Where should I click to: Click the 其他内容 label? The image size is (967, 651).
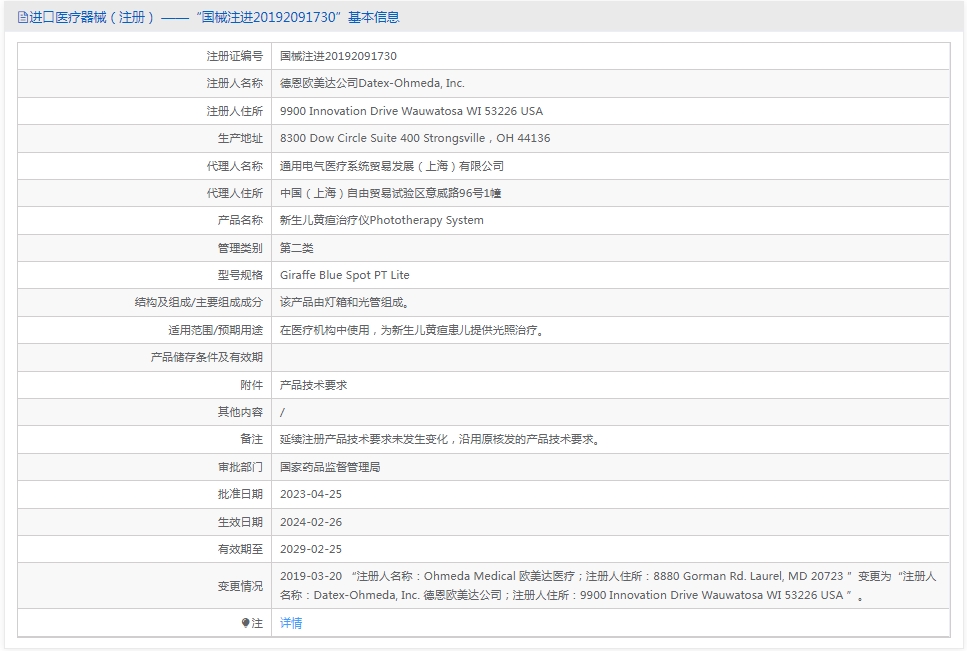pos(240,412)
